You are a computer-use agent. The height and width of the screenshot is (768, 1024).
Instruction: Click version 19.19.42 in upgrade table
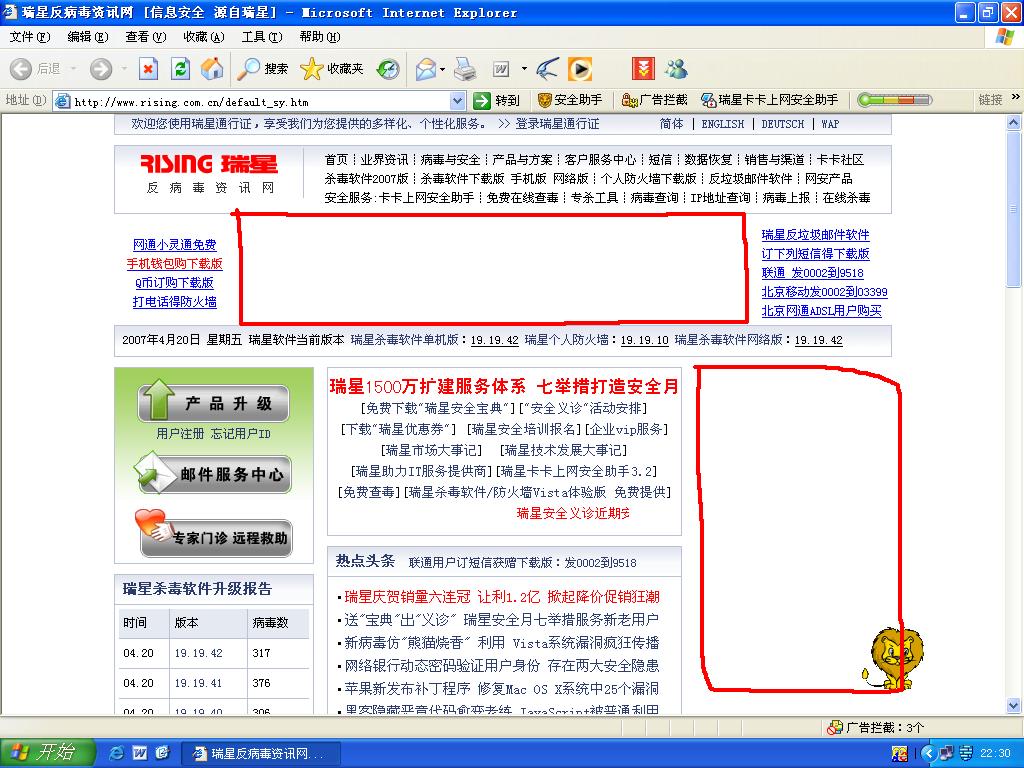199,653
